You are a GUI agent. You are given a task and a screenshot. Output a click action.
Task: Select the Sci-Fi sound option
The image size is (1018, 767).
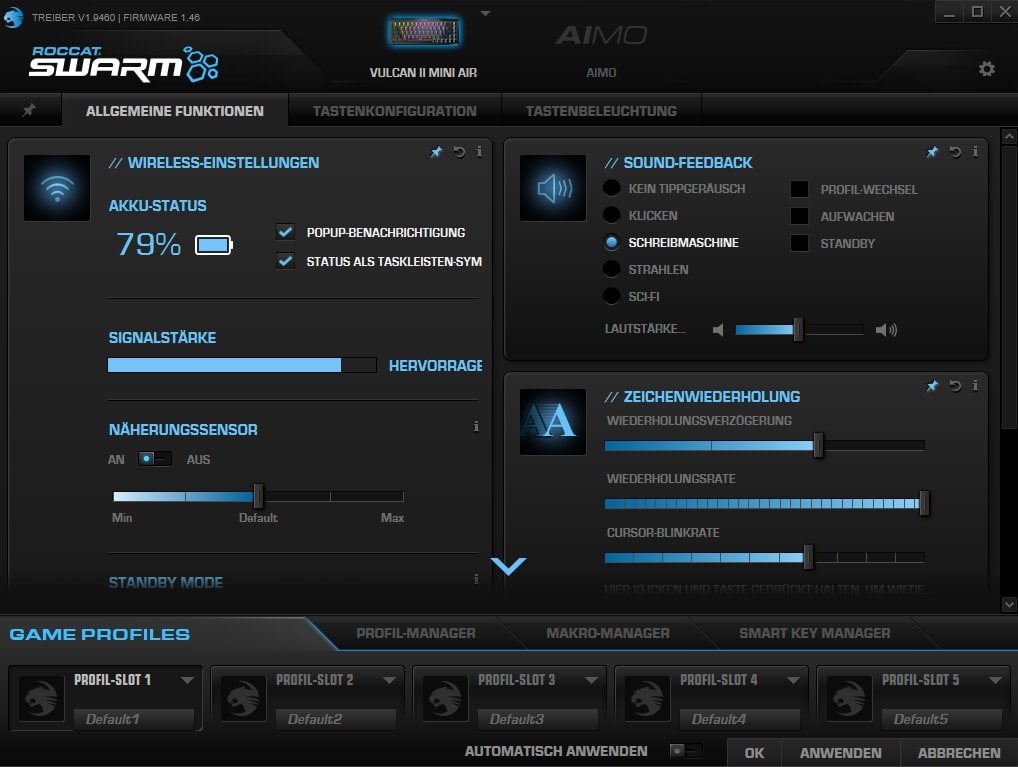click(x=612, y=296)
